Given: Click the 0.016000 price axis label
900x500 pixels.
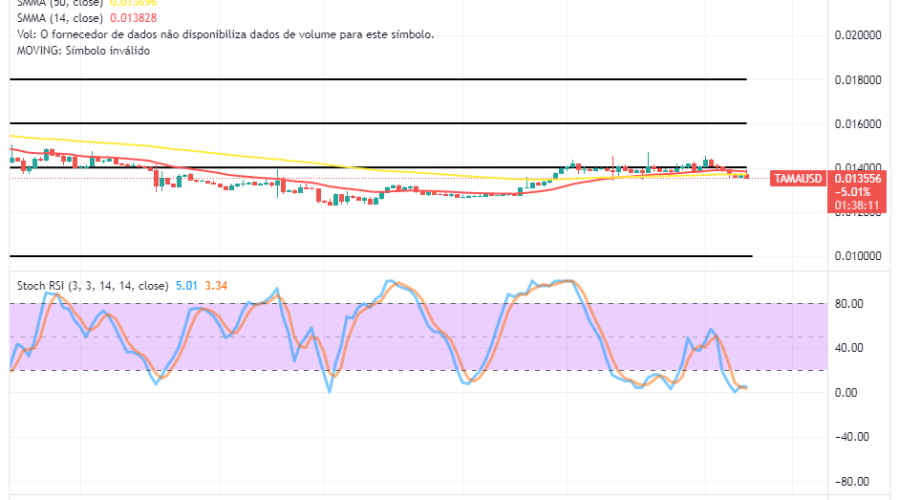Looking at the screenshot, I should point(858,124).
